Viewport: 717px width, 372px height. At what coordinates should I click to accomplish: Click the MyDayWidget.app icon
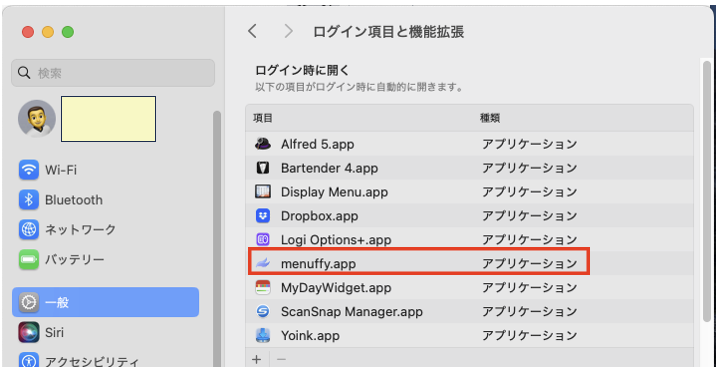coord(263,287)
